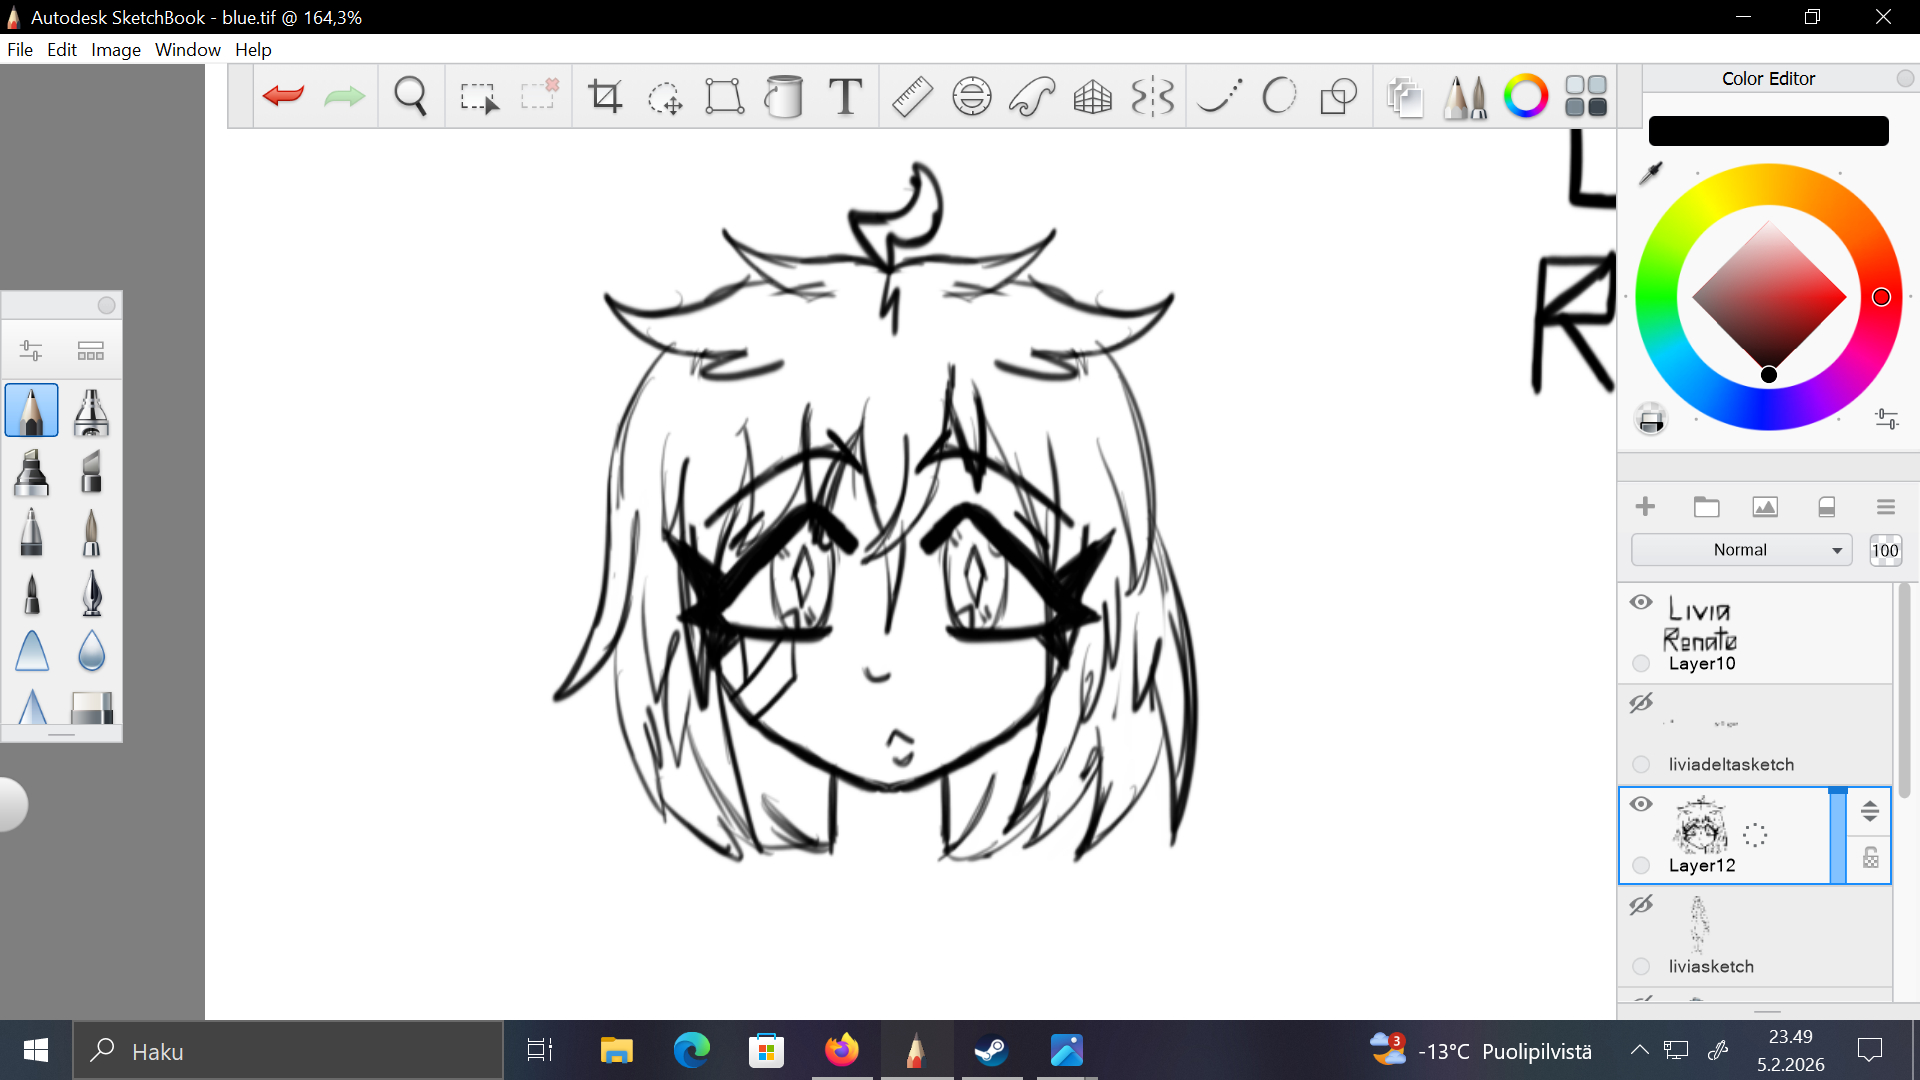This screenshot has height=1080, width=1920.
Task: Open the Perspective guides tool
Action: [1092, 96]
